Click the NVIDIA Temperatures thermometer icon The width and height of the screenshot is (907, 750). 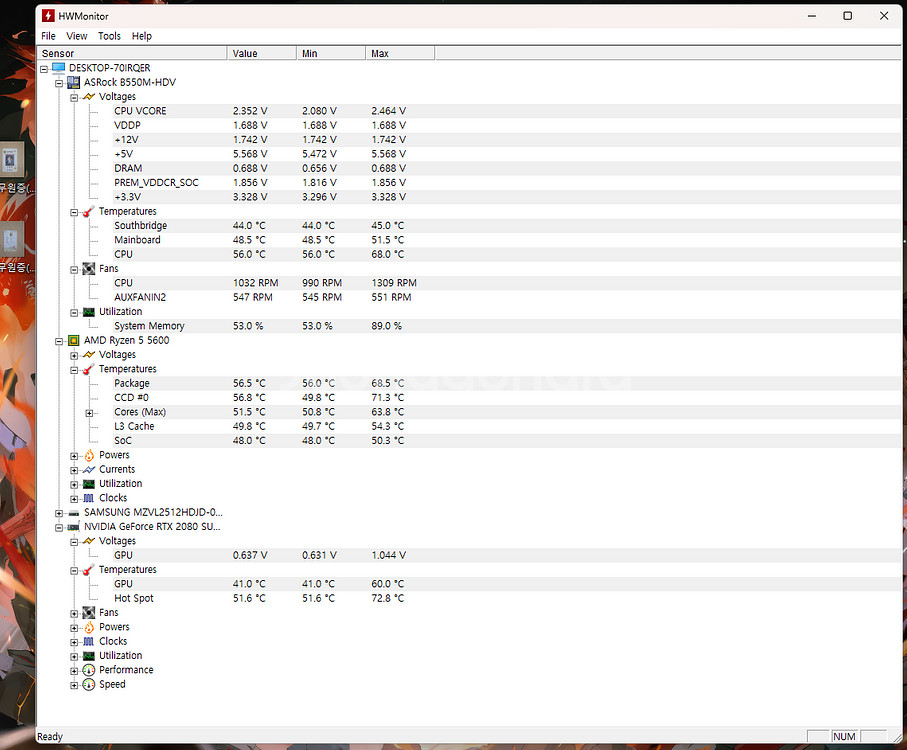(x=89, y=570)
